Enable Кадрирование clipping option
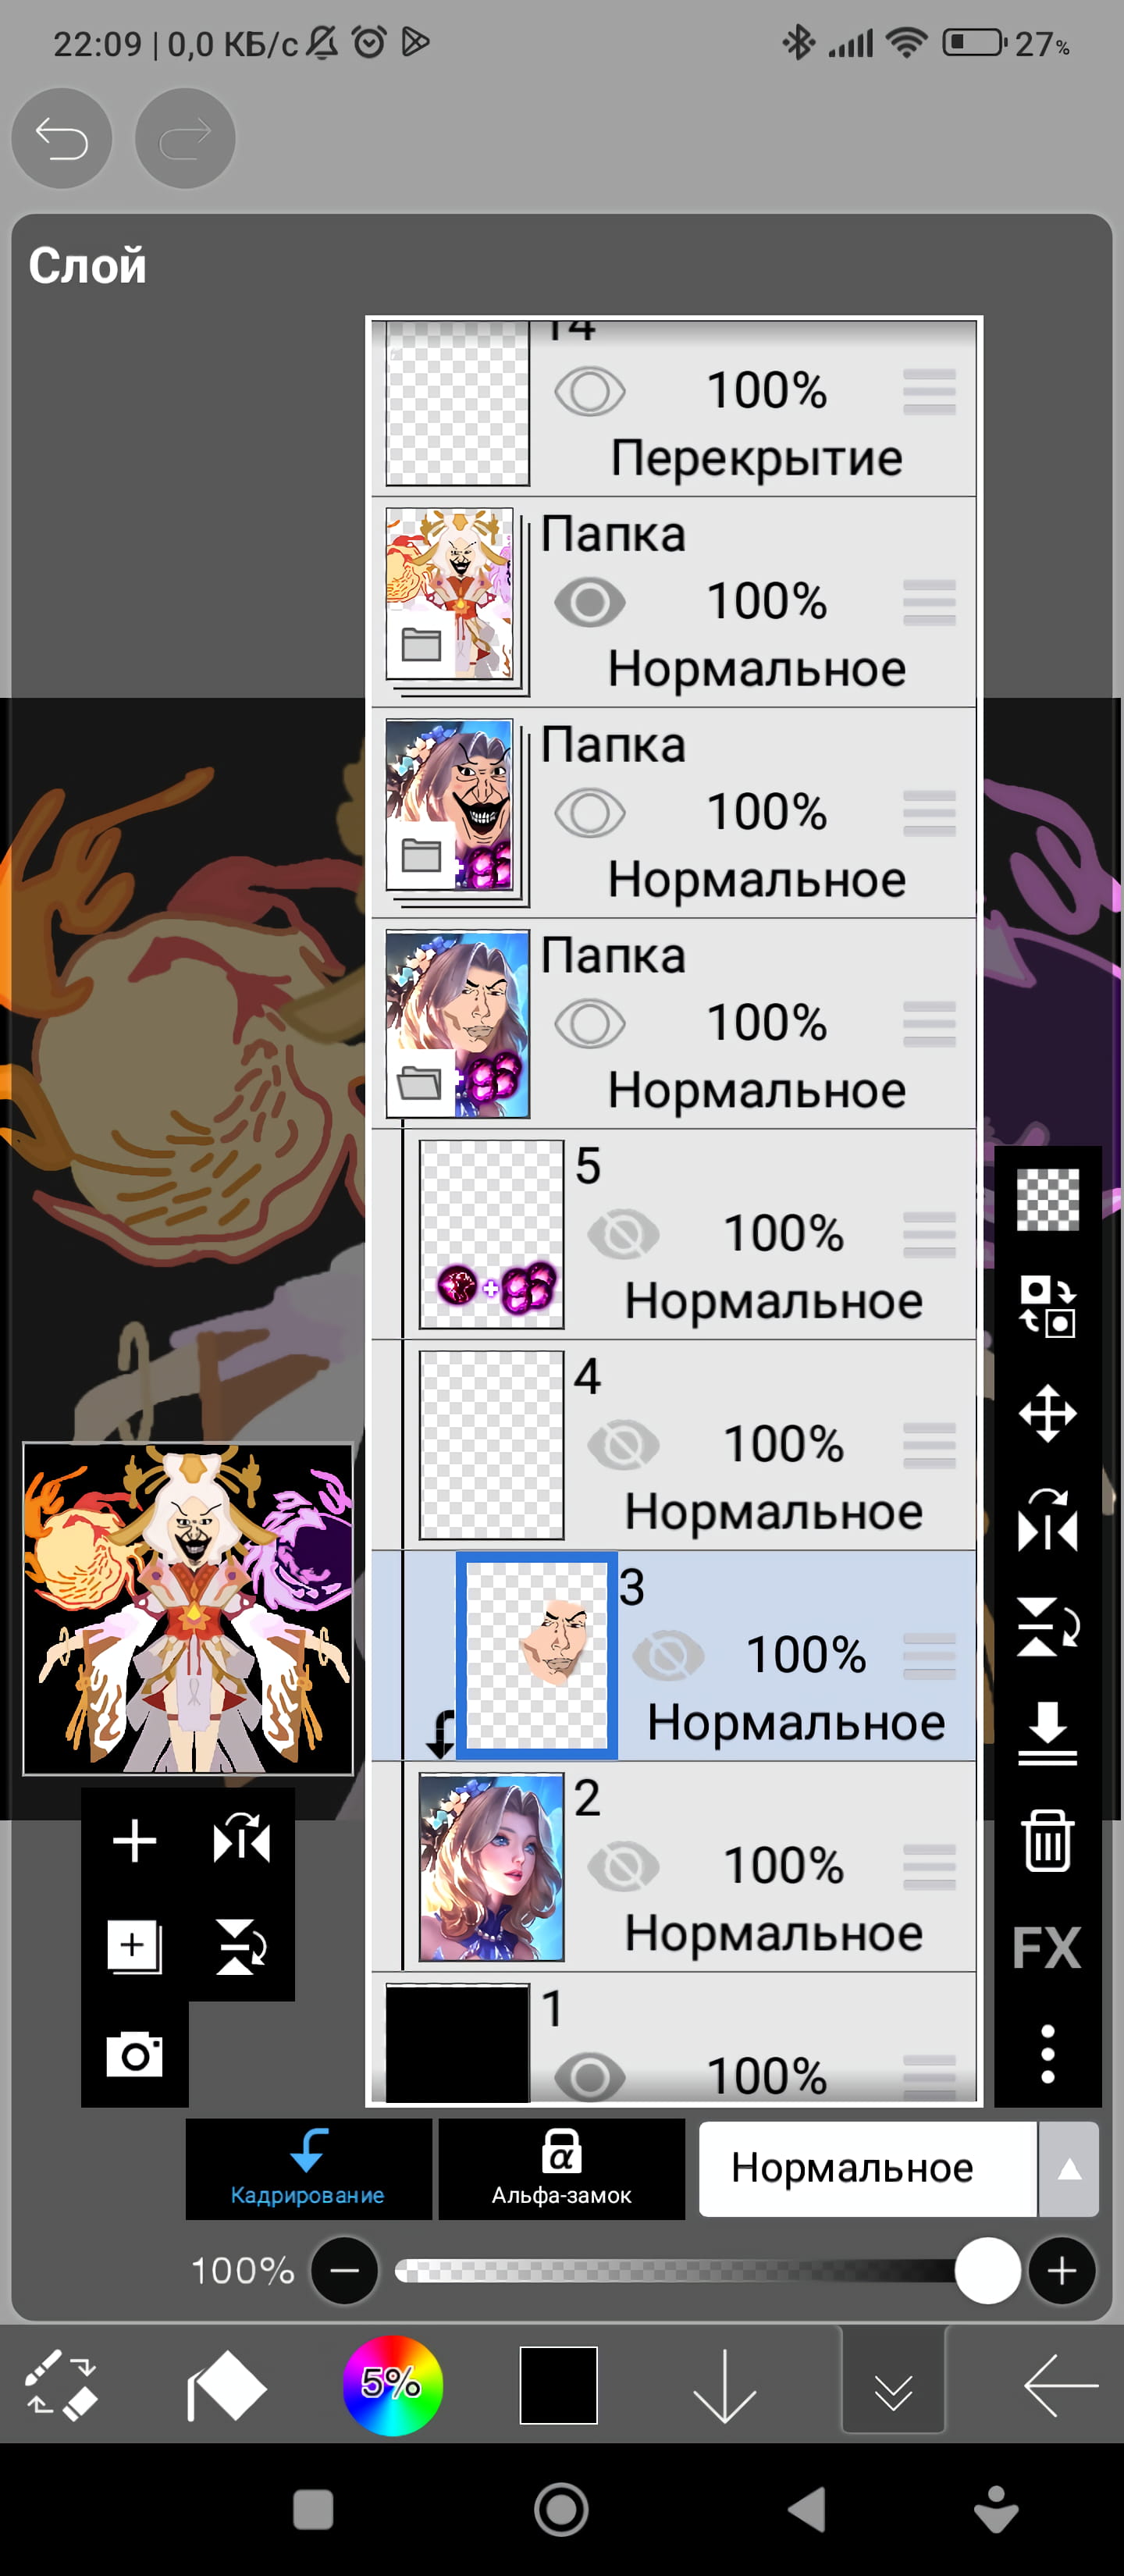Image resolution: width=1124 pixels, height=2576 pixels. click(x=308, y=2168)
